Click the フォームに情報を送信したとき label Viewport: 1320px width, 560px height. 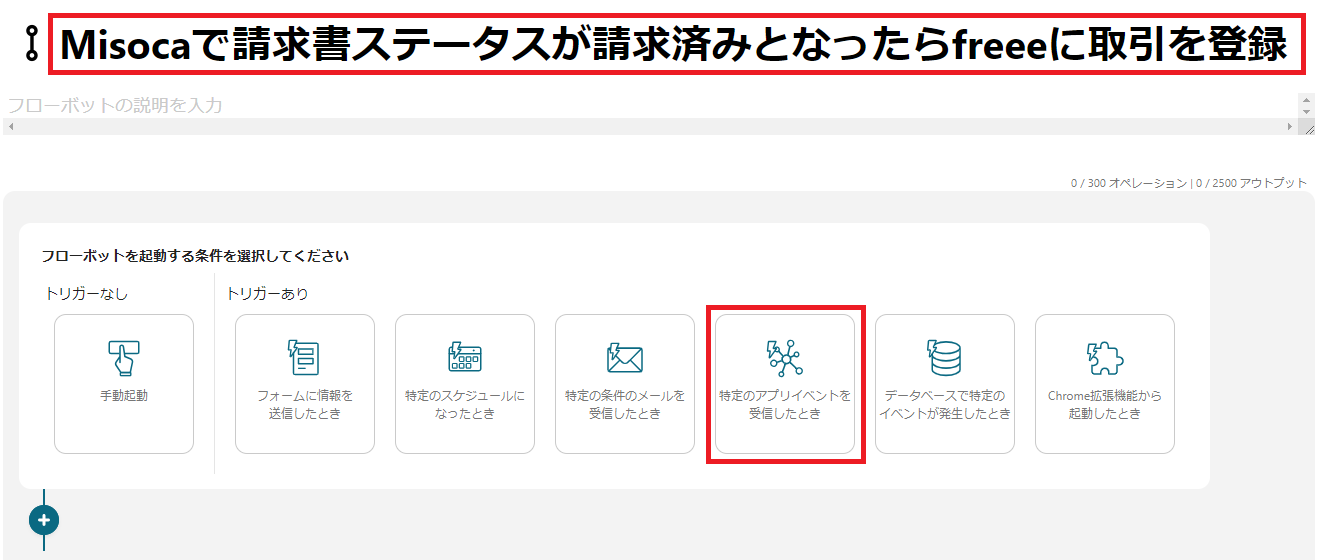click(304, 405)
